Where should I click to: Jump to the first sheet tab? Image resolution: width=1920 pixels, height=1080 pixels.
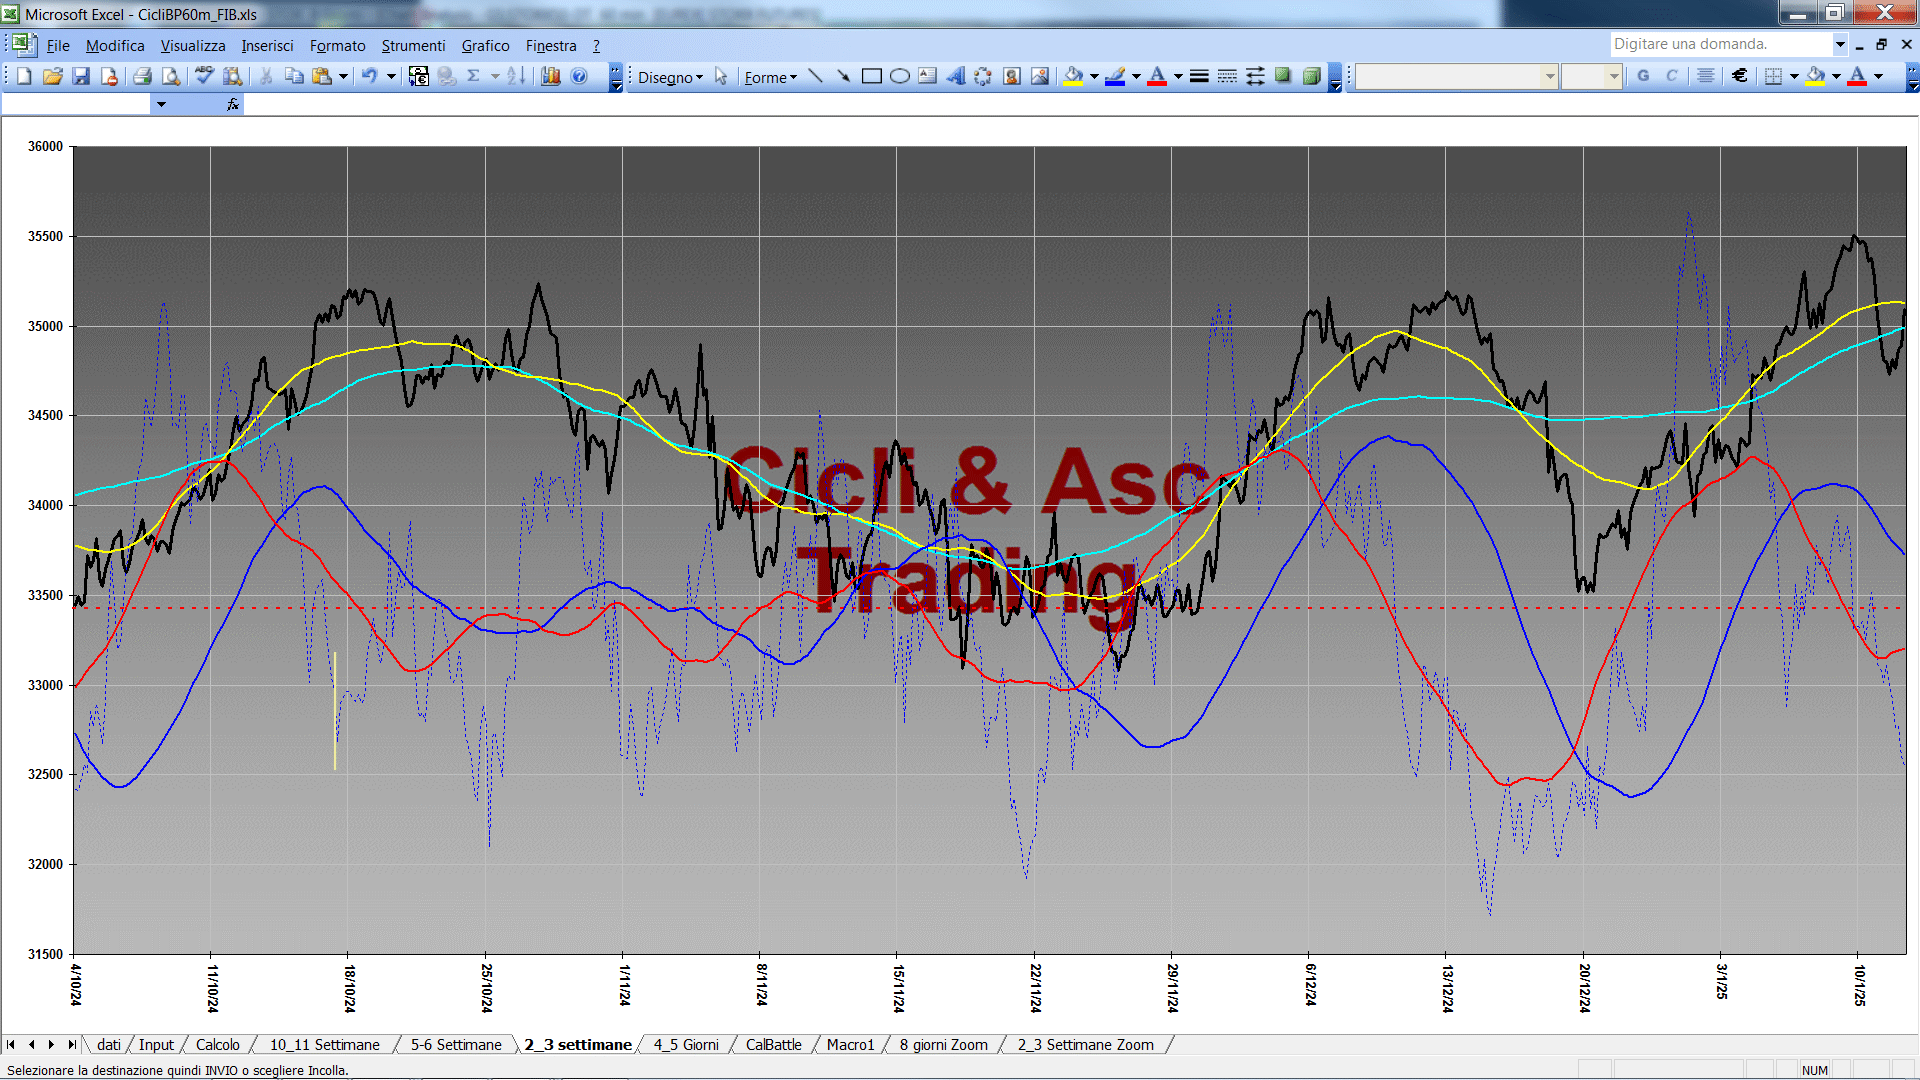(x=11, y=1044)
